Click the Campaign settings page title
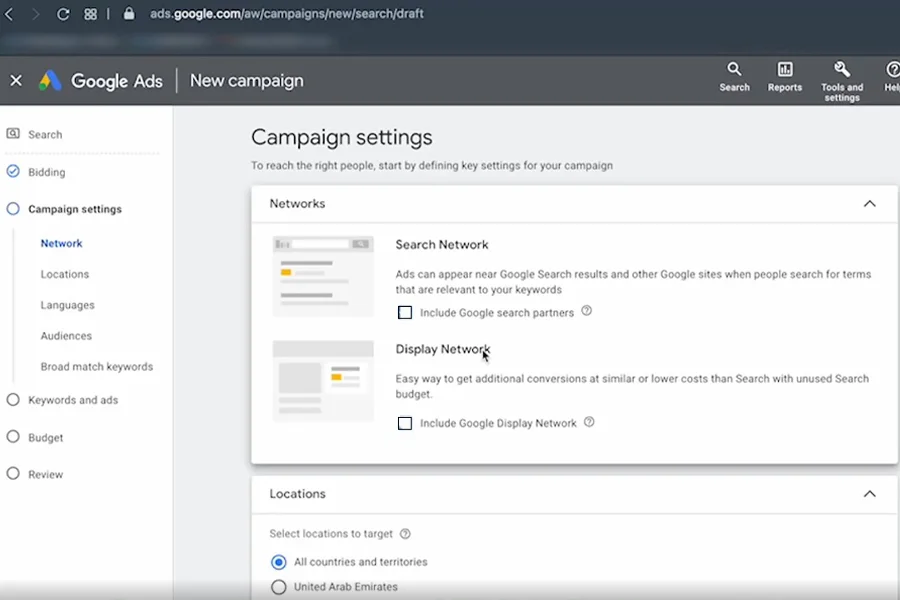The height and width of the screenshot is (600, 900). [342, 137]
